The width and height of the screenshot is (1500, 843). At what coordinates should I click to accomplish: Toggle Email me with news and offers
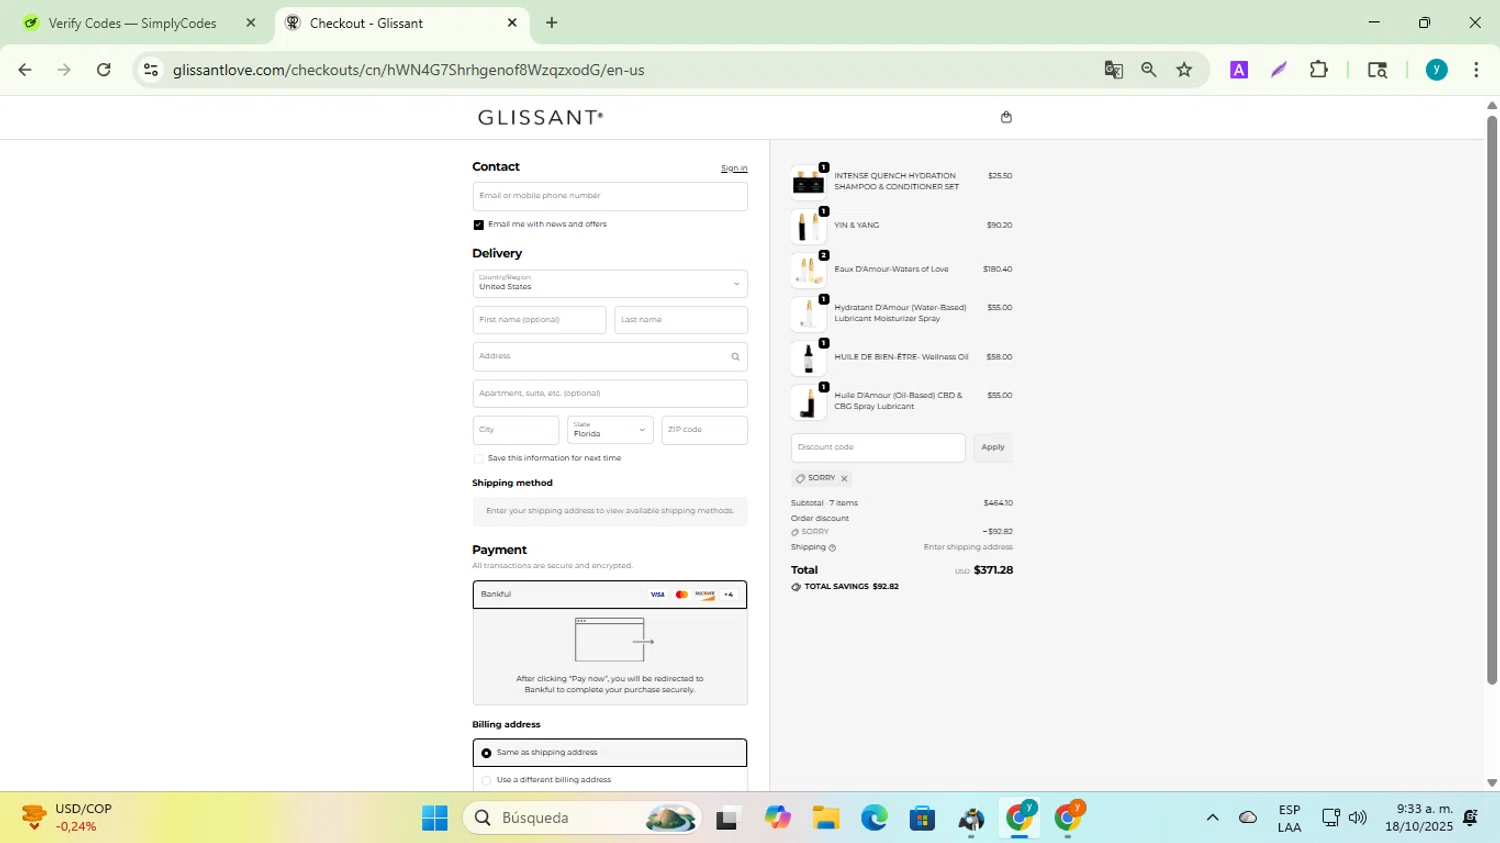click(478, 225)
